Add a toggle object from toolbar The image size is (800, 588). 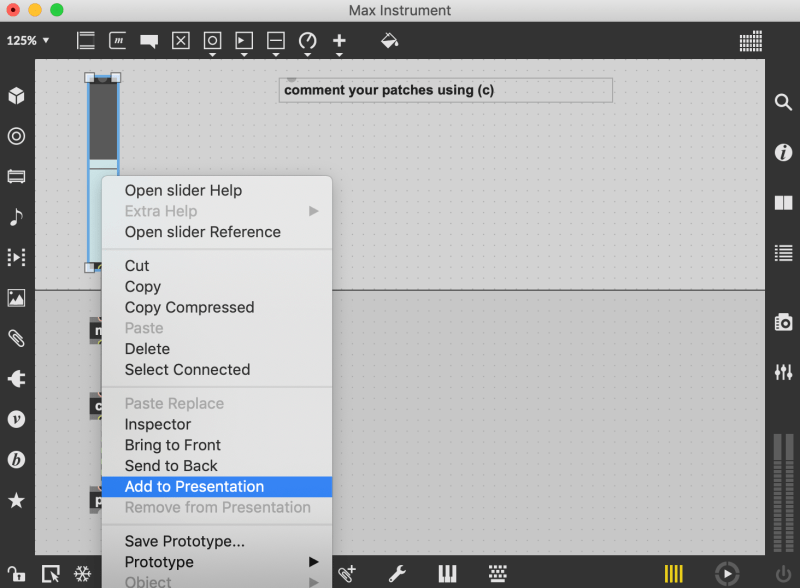(181, 40)
